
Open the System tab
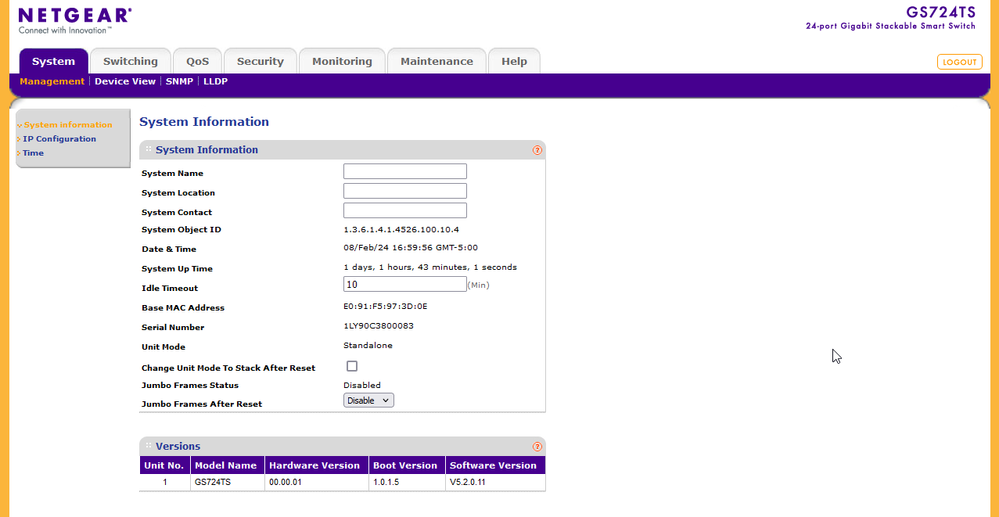[x=54, y=61]
